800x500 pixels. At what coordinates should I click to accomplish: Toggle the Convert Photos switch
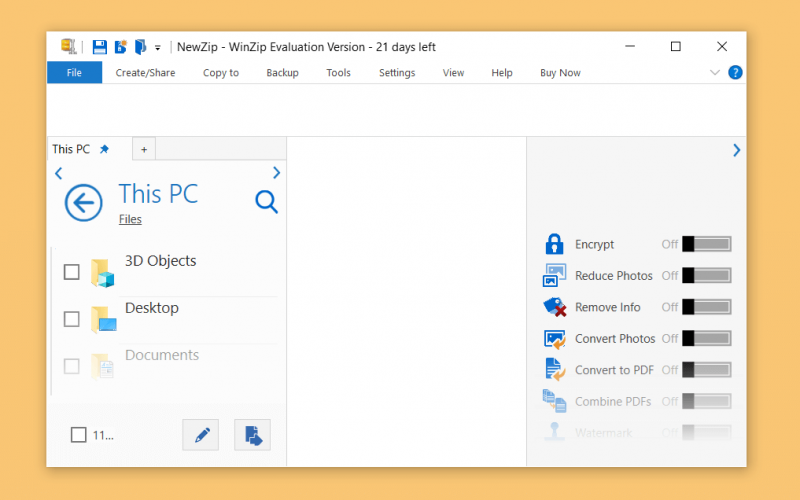point(707,338)
